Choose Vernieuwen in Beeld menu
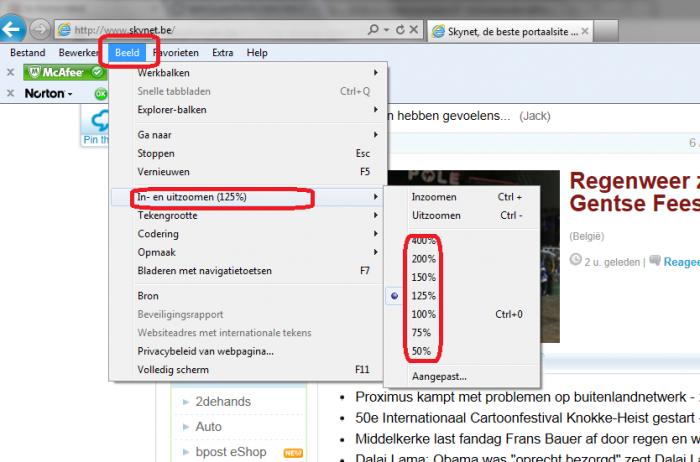The width and height of the screenshot is (700, 462). (246, 172)
